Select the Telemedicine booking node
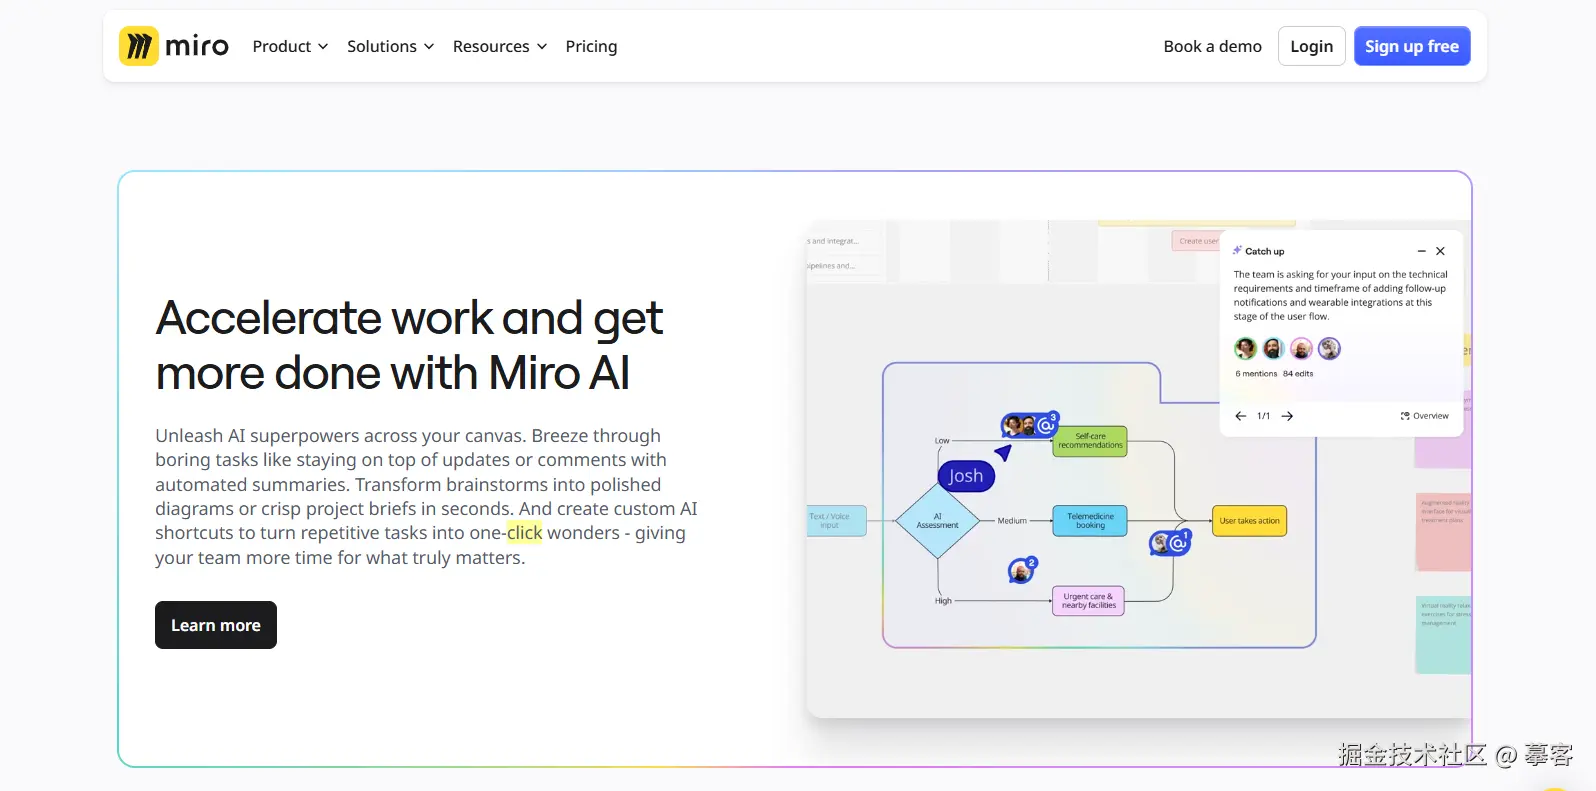1596x791 pixels. (1090, 521)
